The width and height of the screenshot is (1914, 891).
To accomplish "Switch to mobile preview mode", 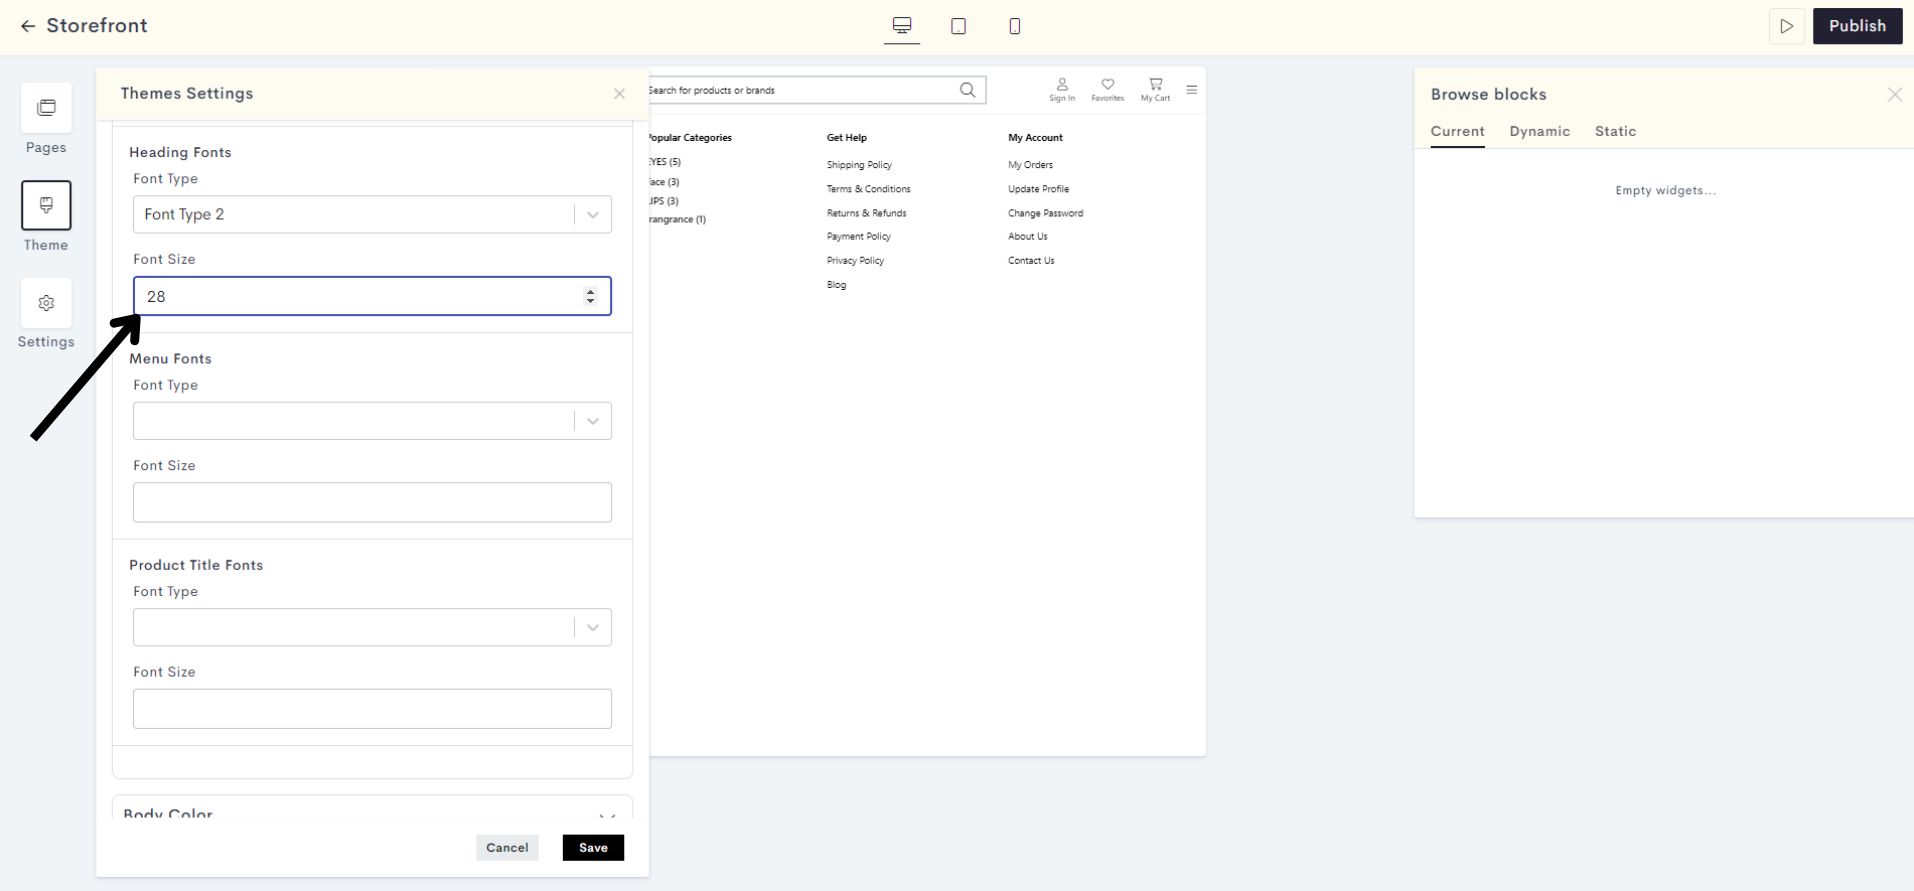I will (1015, 26).
